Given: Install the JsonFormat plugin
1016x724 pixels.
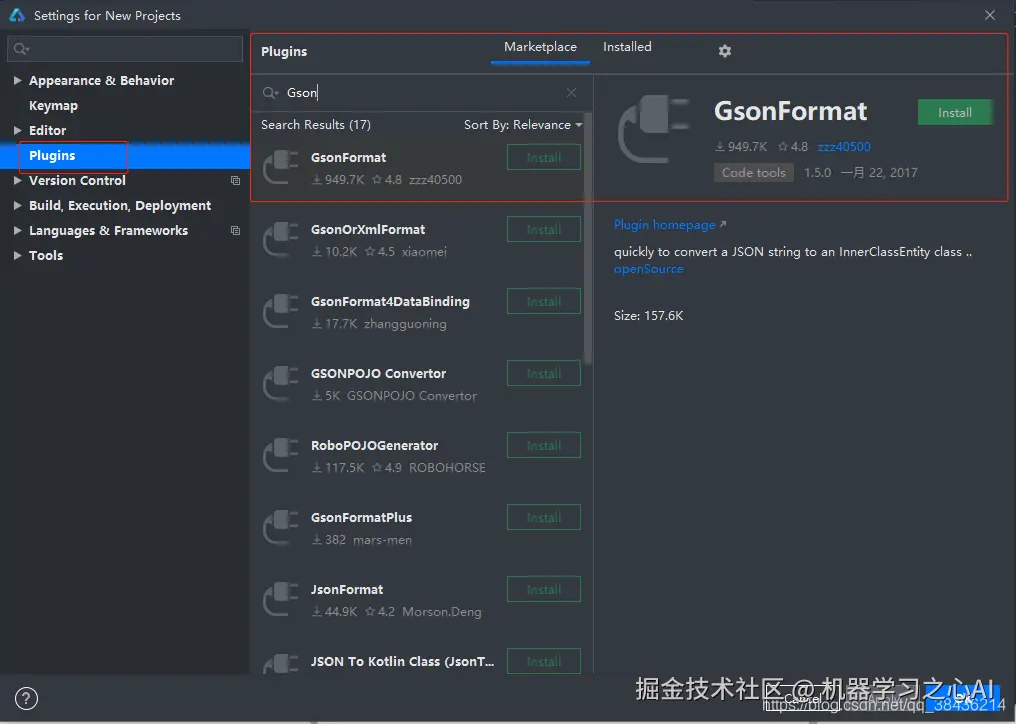Looking at the screenshot, I should click(544, 589).
